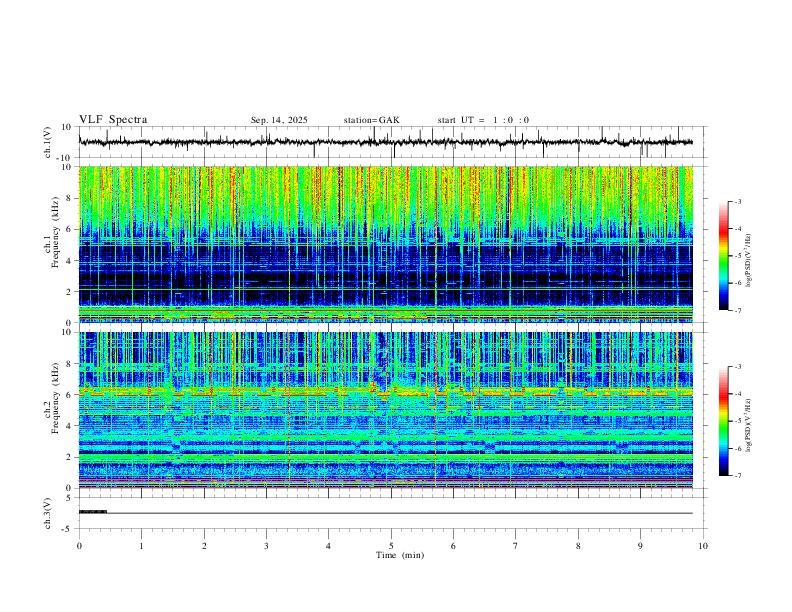Click time axis tick label '7'
The width and height of the screenshot is (792, 612).
[516, 546]
